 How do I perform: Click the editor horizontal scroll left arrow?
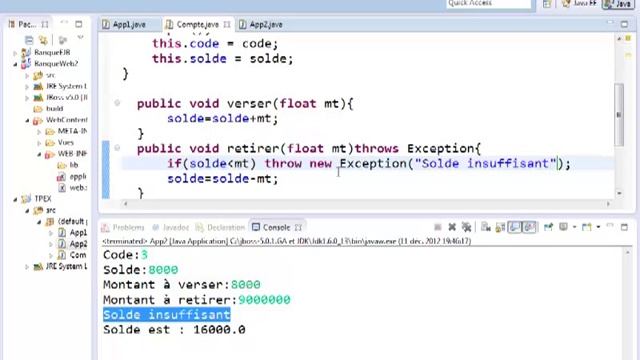[125, 204]
